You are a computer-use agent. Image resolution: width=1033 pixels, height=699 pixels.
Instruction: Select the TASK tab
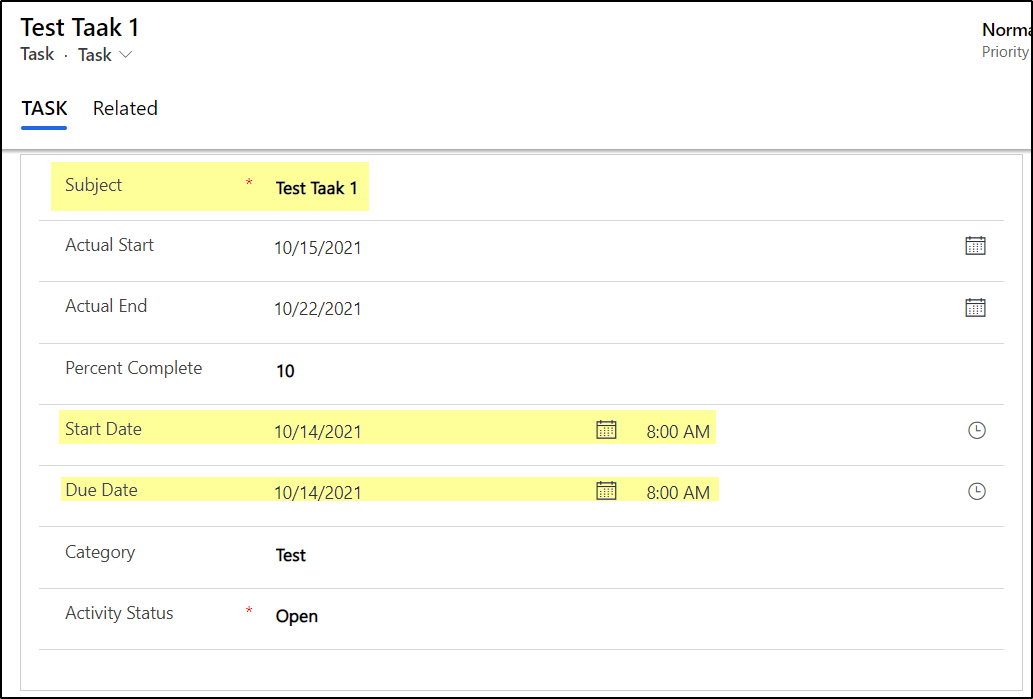44,108
